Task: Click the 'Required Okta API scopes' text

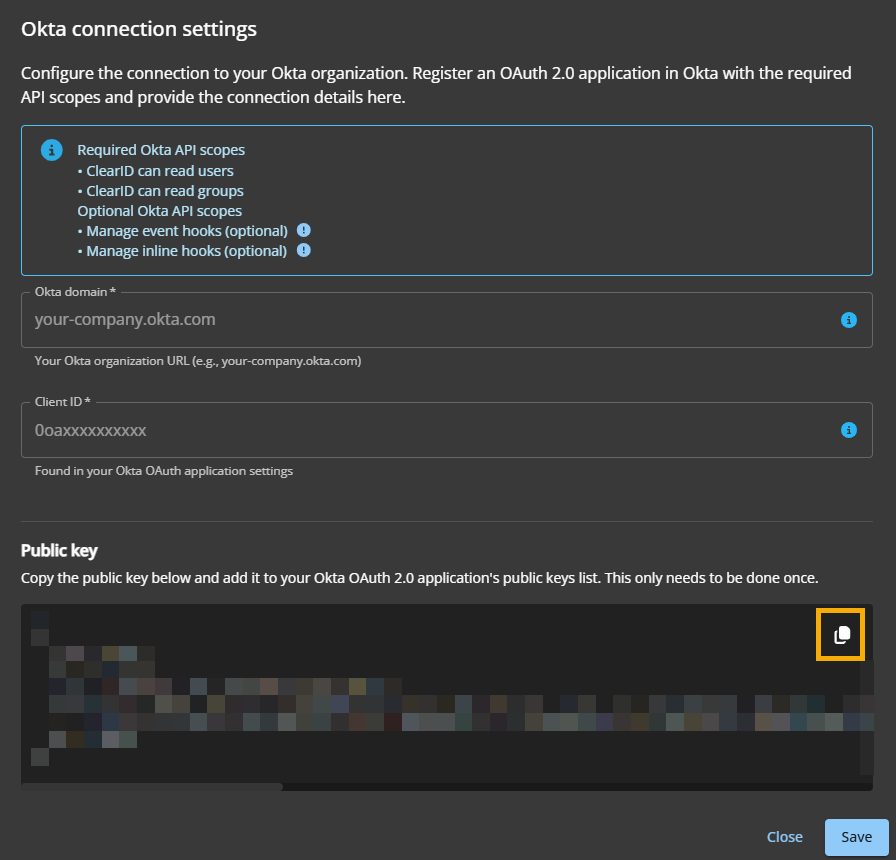Action: click(161, 150)
